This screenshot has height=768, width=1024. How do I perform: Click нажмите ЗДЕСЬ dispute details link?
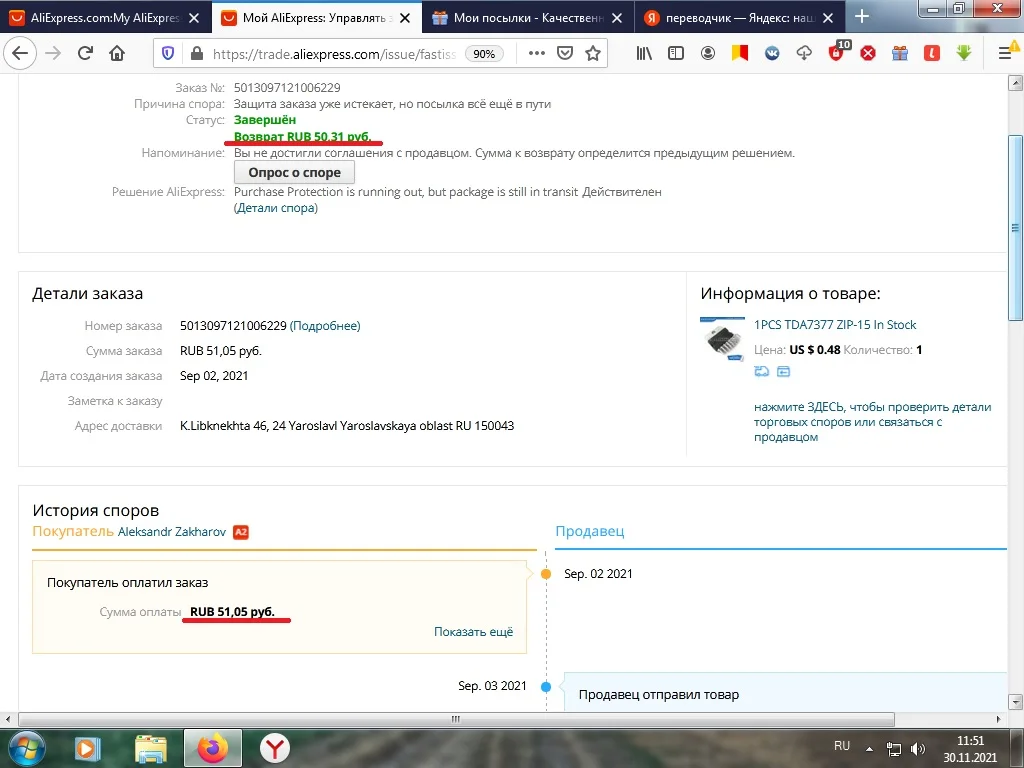click(872, 422)
